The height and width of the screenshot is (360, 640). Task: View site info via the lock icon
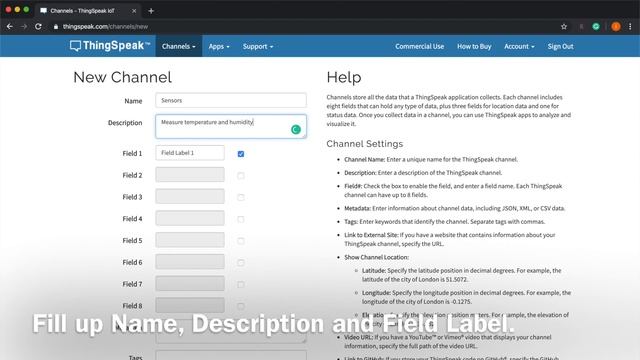tap(56, 27)
